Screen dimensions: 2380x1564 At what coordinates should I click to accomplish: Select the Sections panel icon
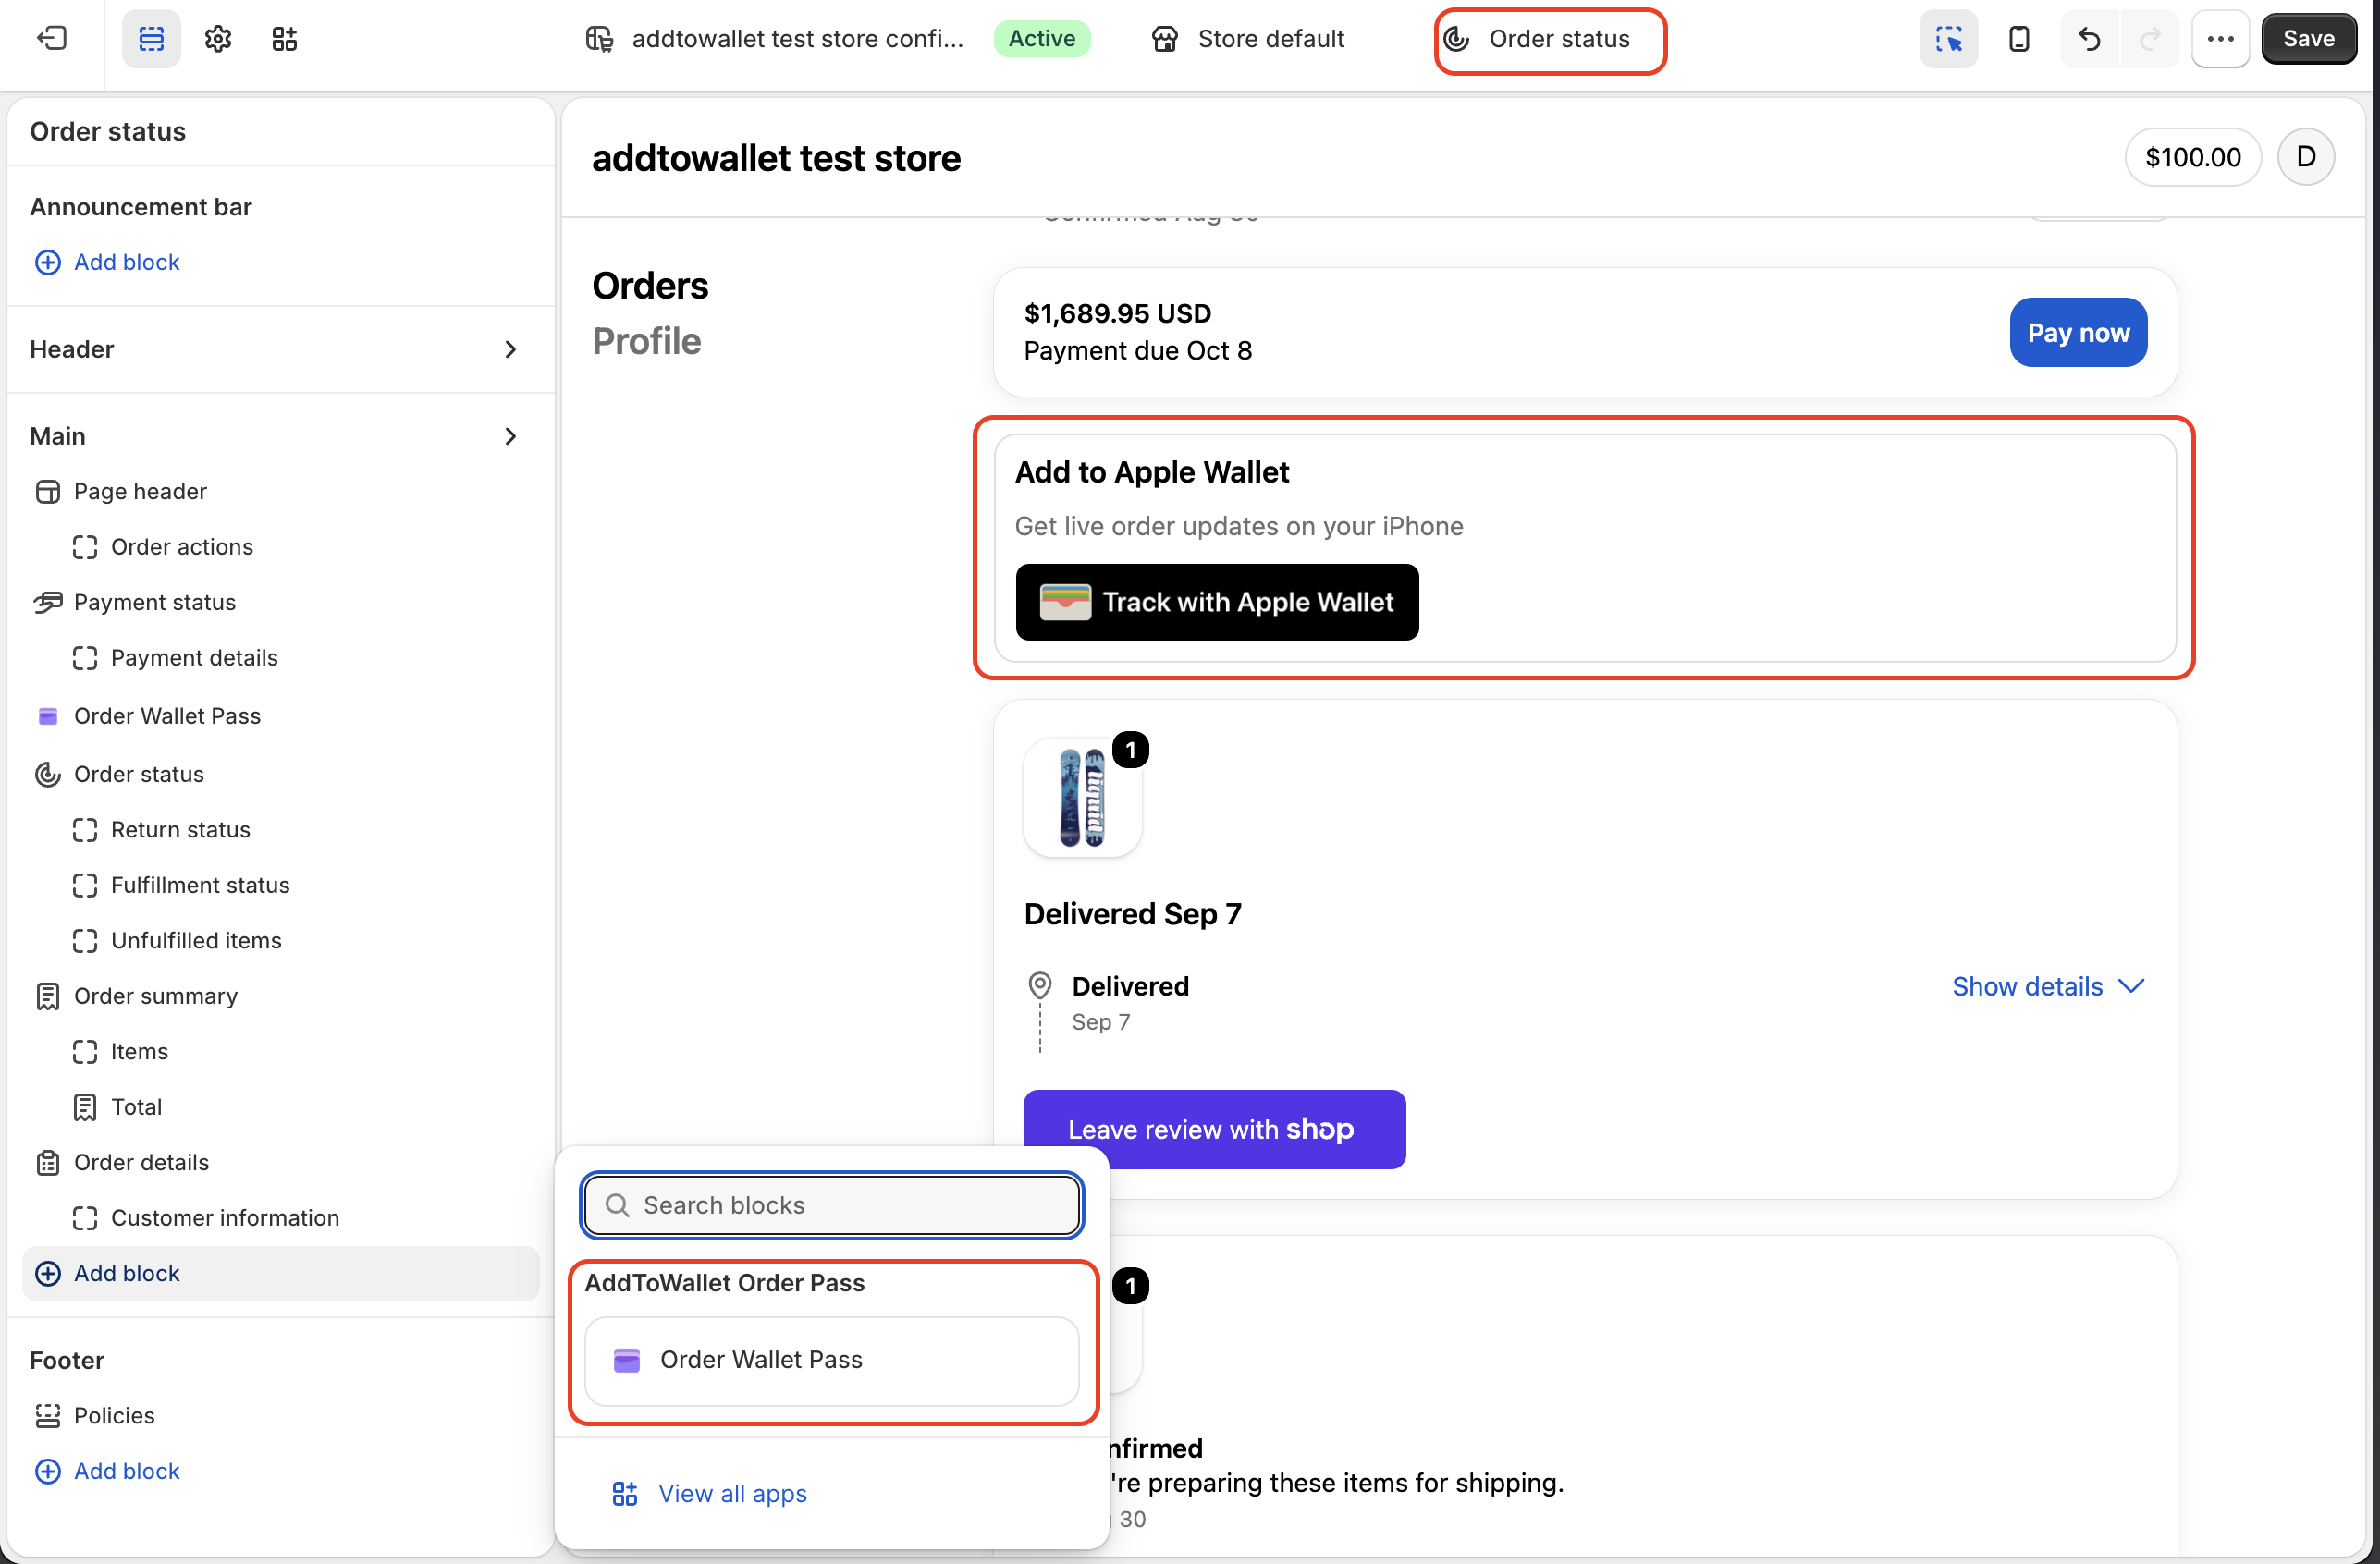pyautogui.click(x=151, y=39)
